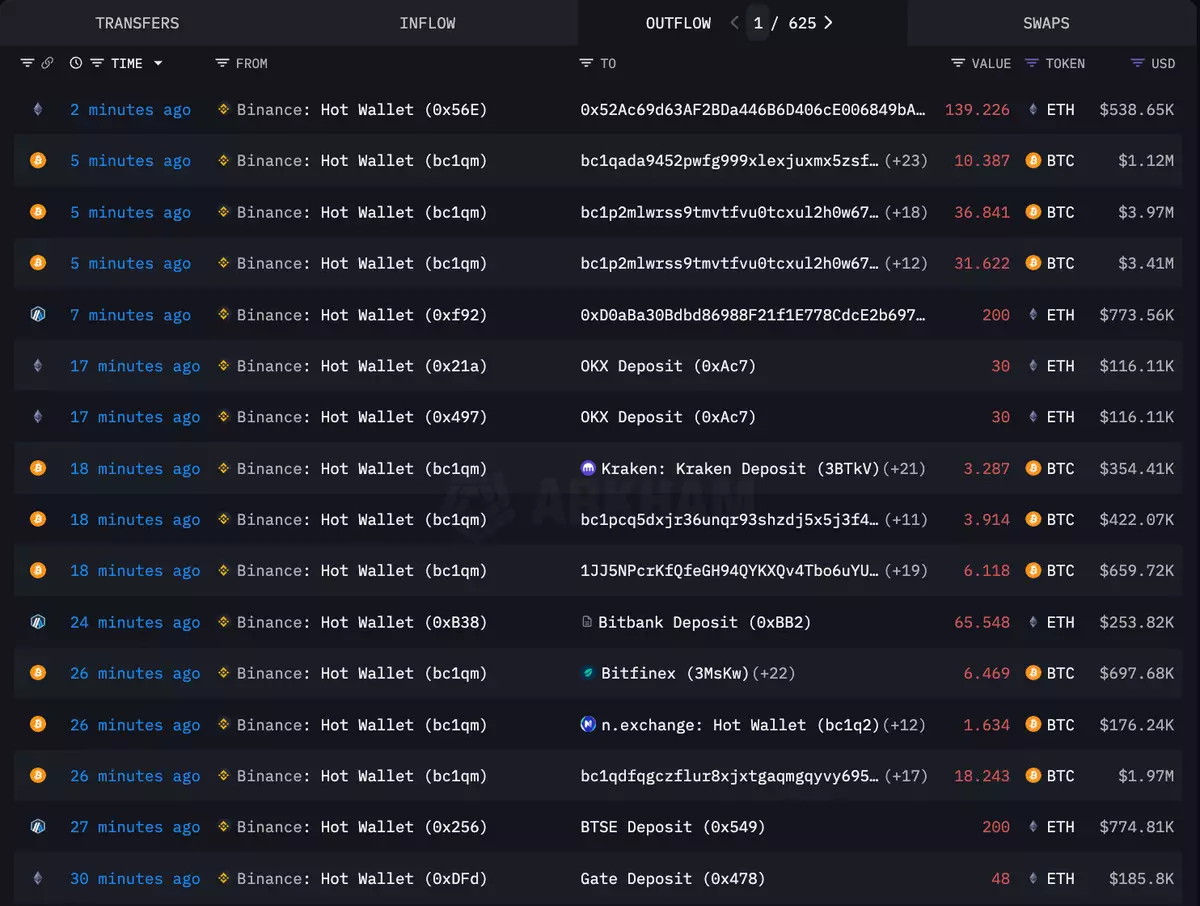The width and height of the screenshot is (1200, 906).
Task: Open the USD column filter
Action: pyautogui.click(x=1137, y=63)
